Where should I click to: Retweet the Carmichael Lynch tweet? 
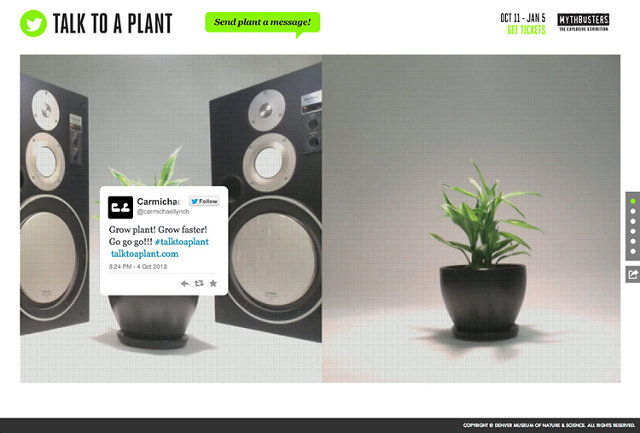[199, 283]
